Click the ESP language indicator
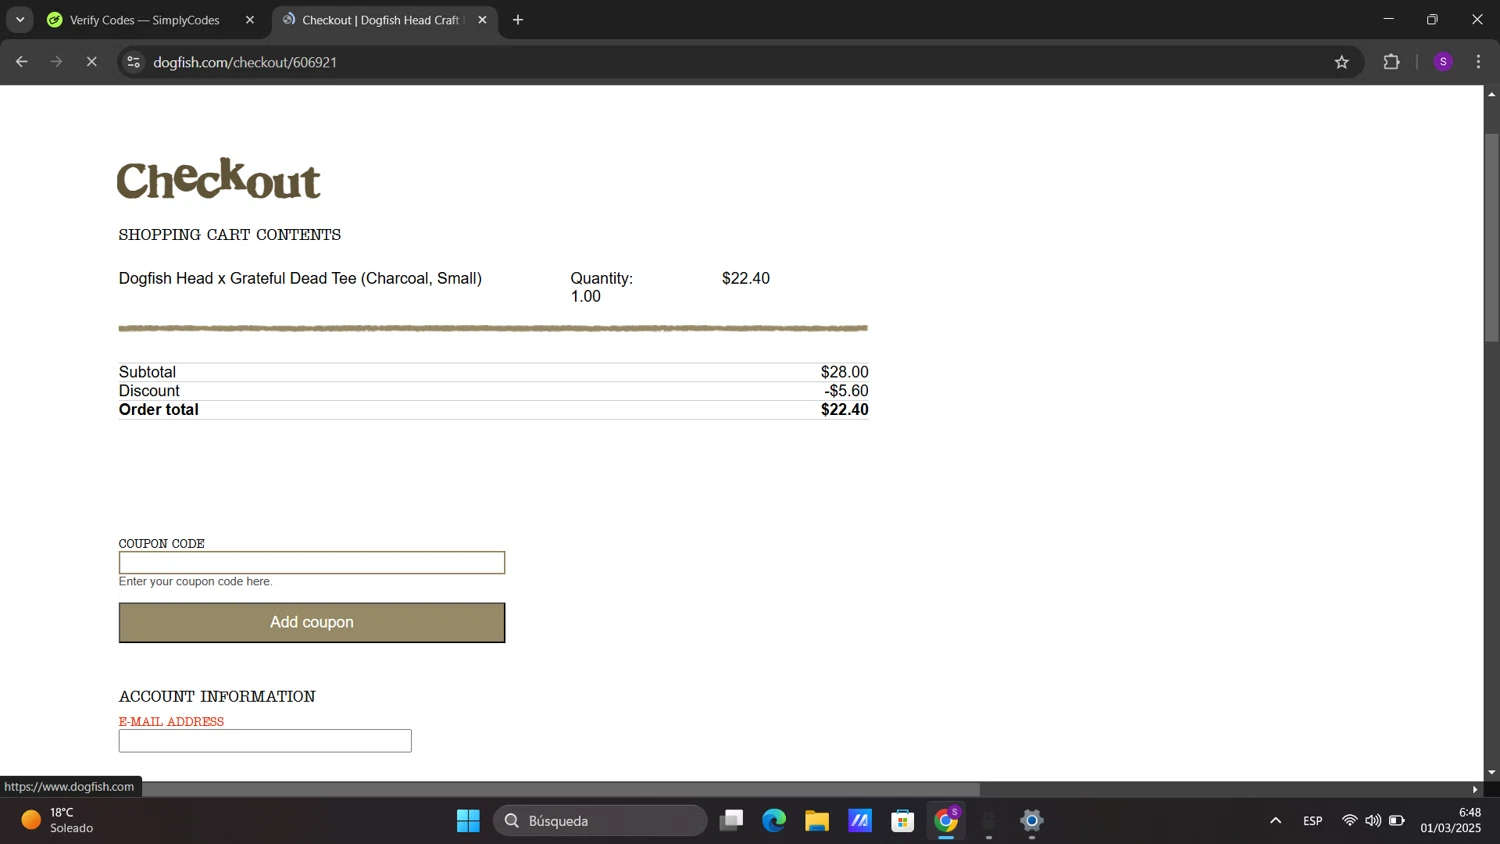 (x=1313, y=821)
